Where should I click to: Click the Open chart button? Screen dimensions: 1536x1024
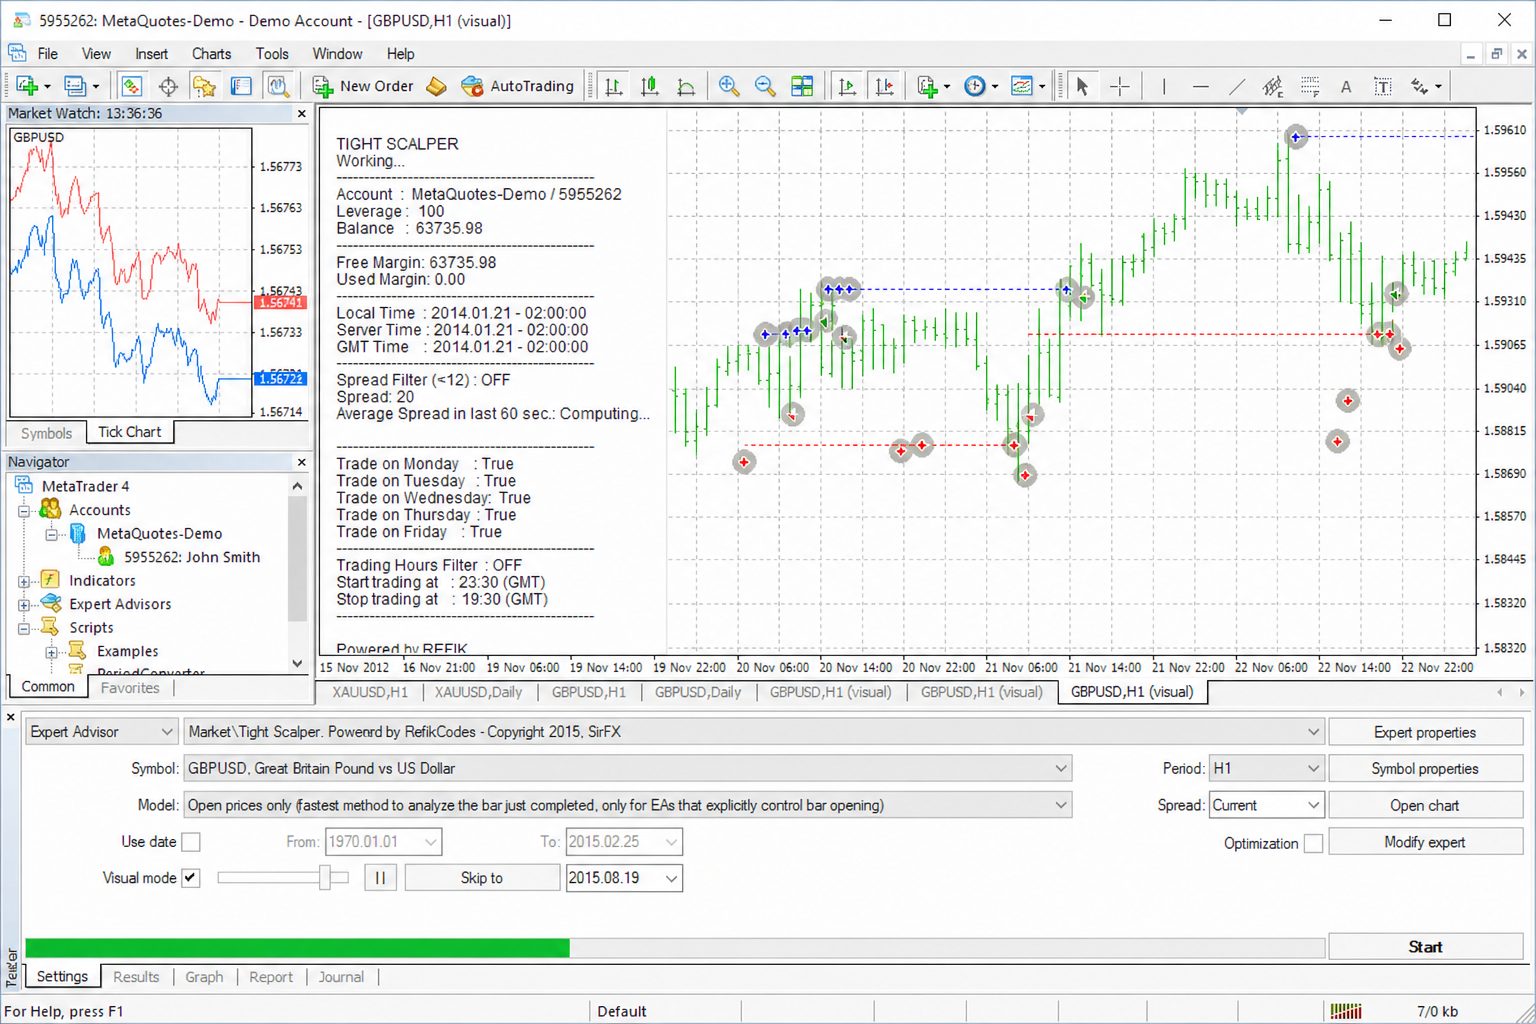[1425, 805]
